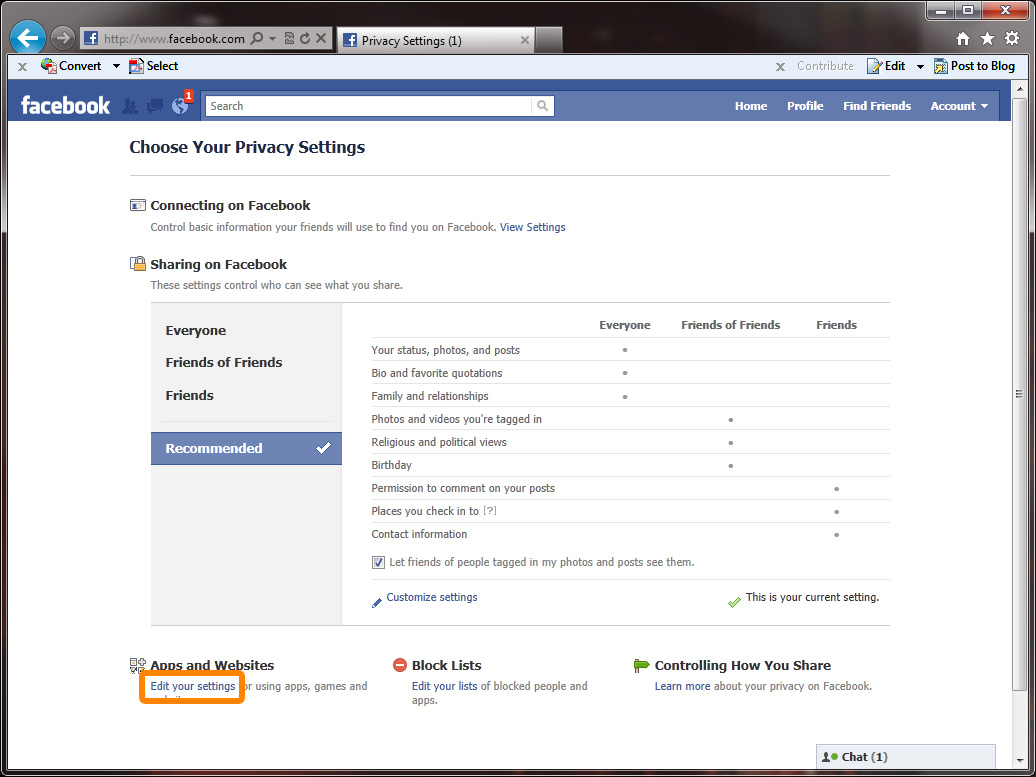Open the Account dropdown menu
1036x777 pixels.
(x=959, y=106)
